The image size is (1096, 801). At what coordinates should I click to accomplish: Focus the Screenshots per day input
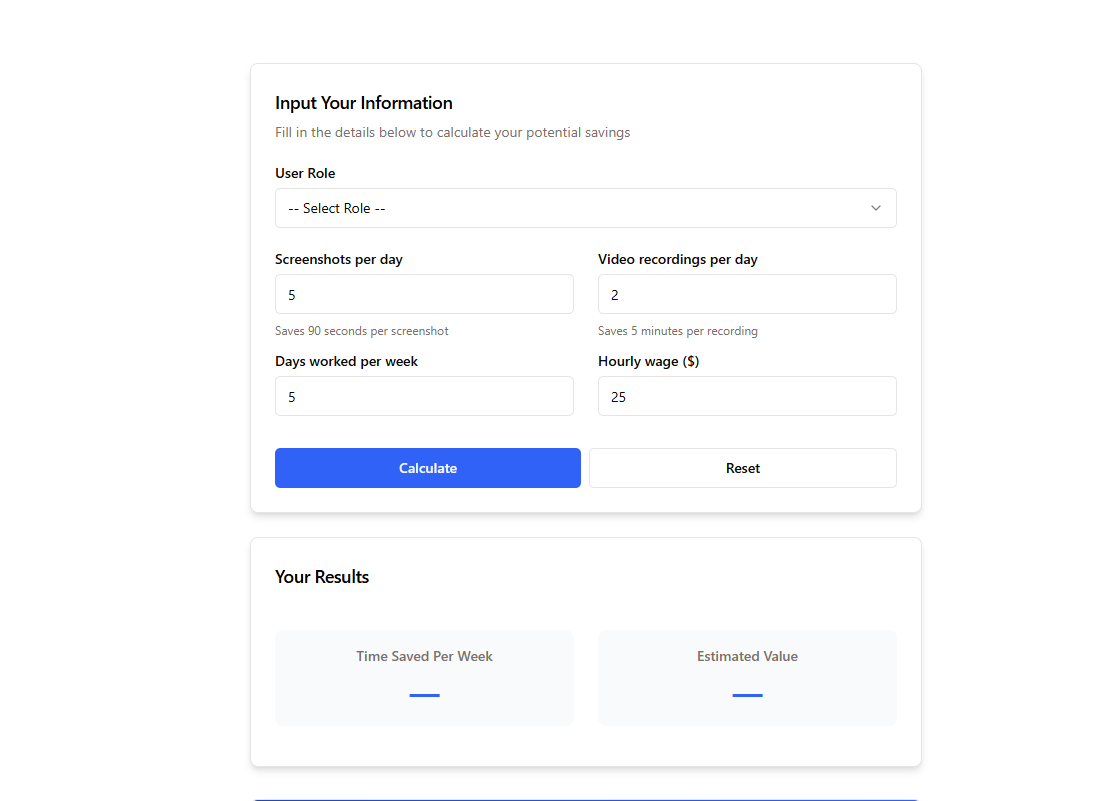[x=424, y=295]
